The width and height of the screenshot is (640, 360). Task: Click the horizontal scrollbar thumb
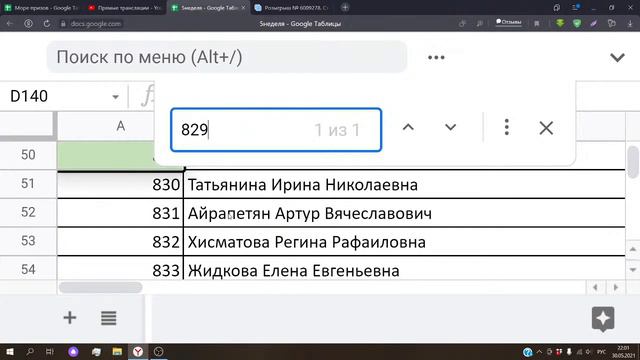100,287
